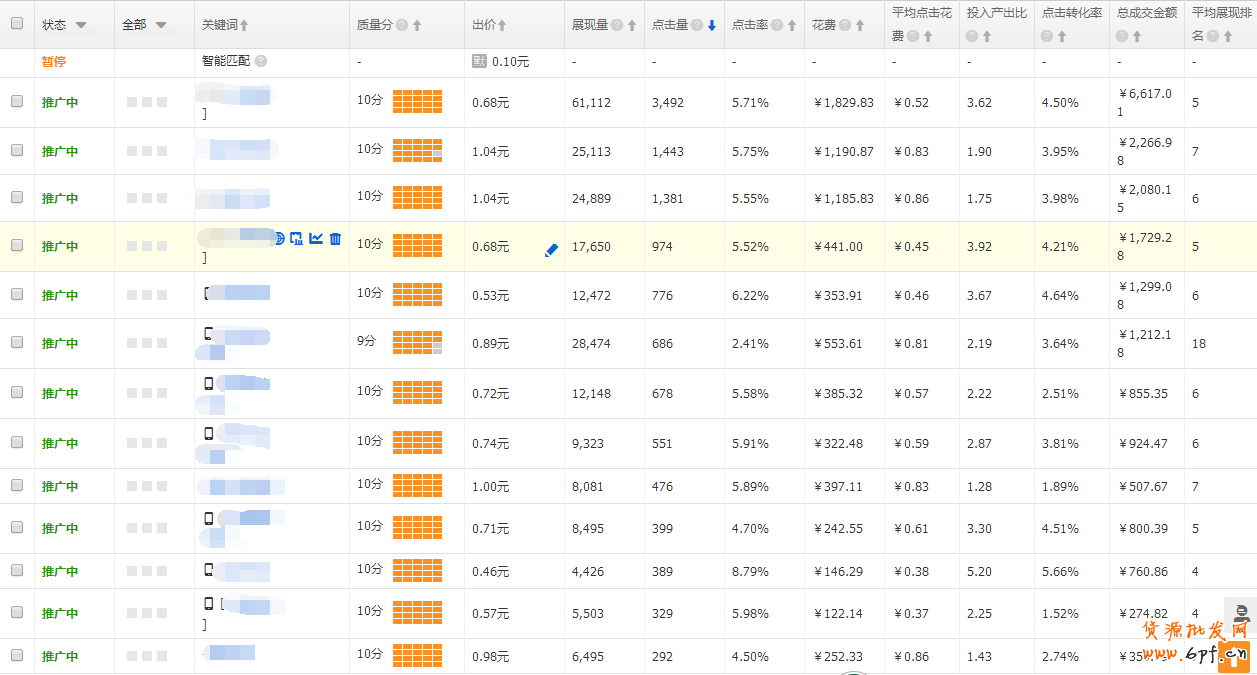The width and height of the screenshot is (1257, 675).
Task: Click the blue down arrow beside 点击量
Action: click(x=712, y=25)
